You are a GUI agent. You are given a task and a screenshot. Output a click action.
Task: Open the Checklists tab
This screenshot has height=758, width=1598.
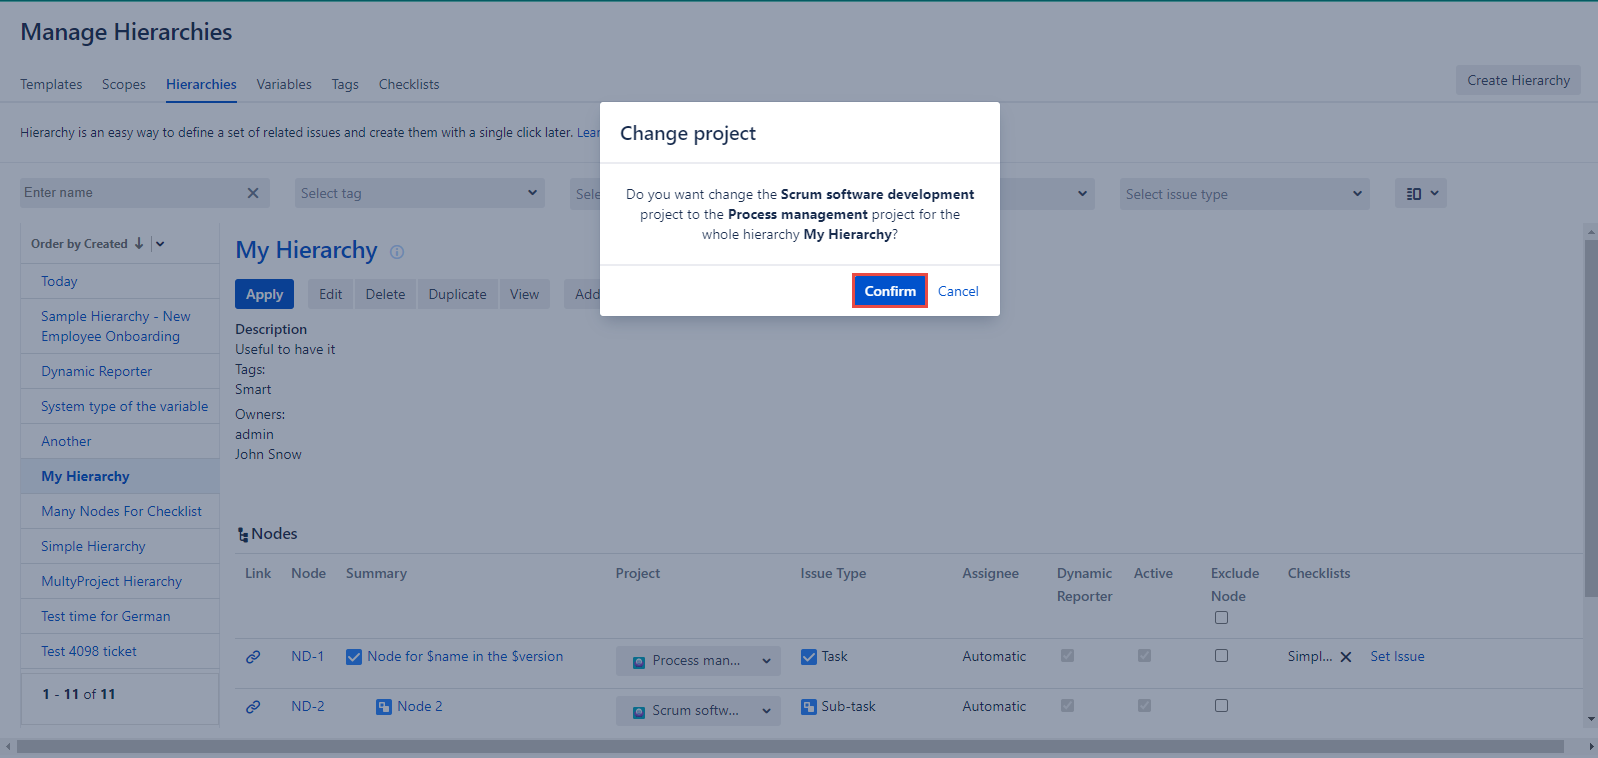pyautogui.click(x=408, y=85)
